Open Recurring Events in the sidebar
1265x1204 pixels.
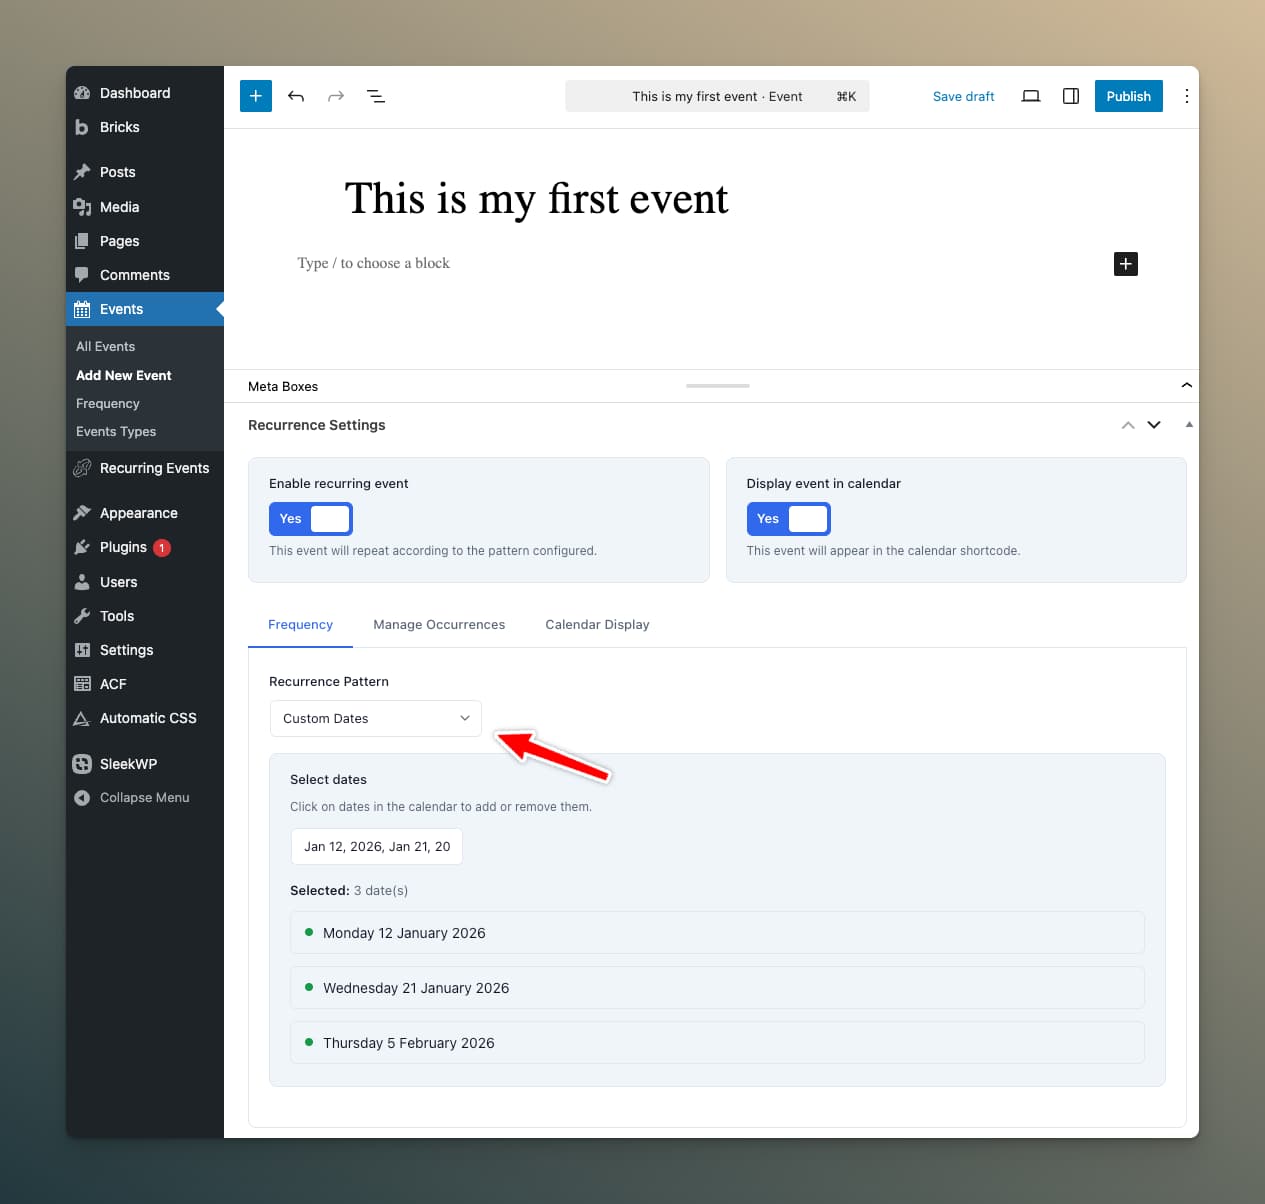[x=154, y=467]
